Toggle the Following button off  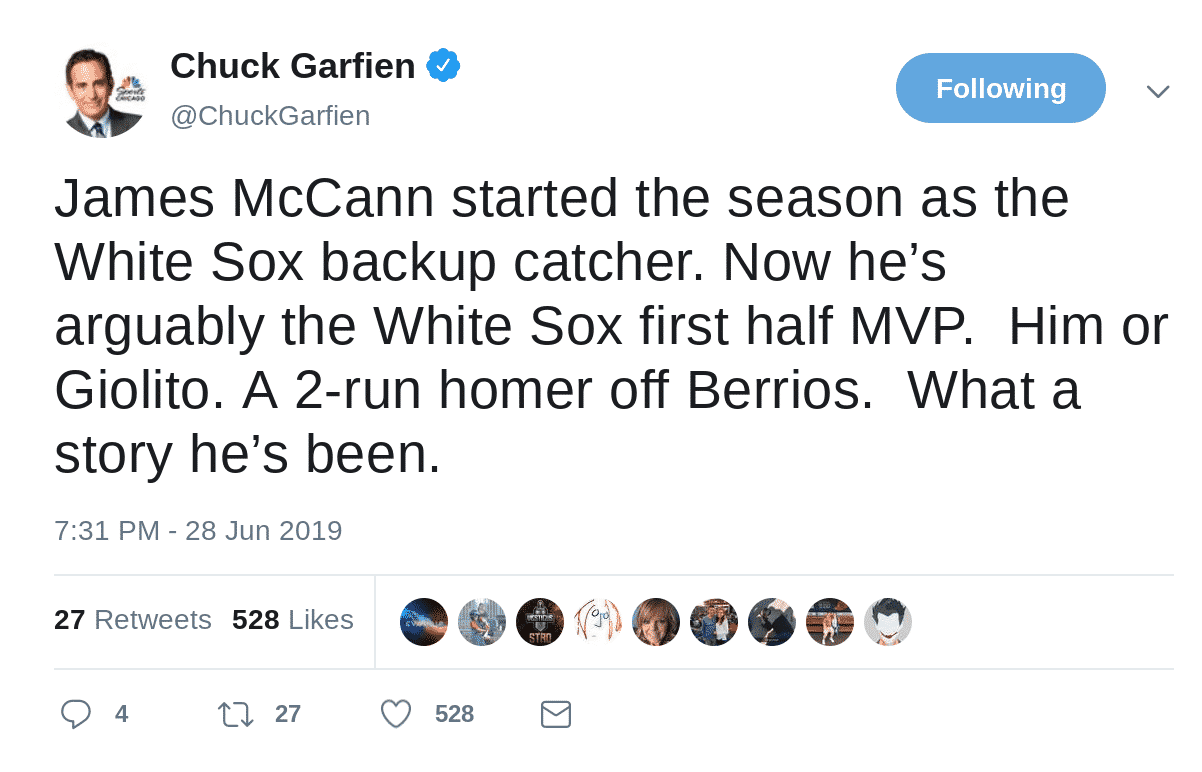point(1000,88)
